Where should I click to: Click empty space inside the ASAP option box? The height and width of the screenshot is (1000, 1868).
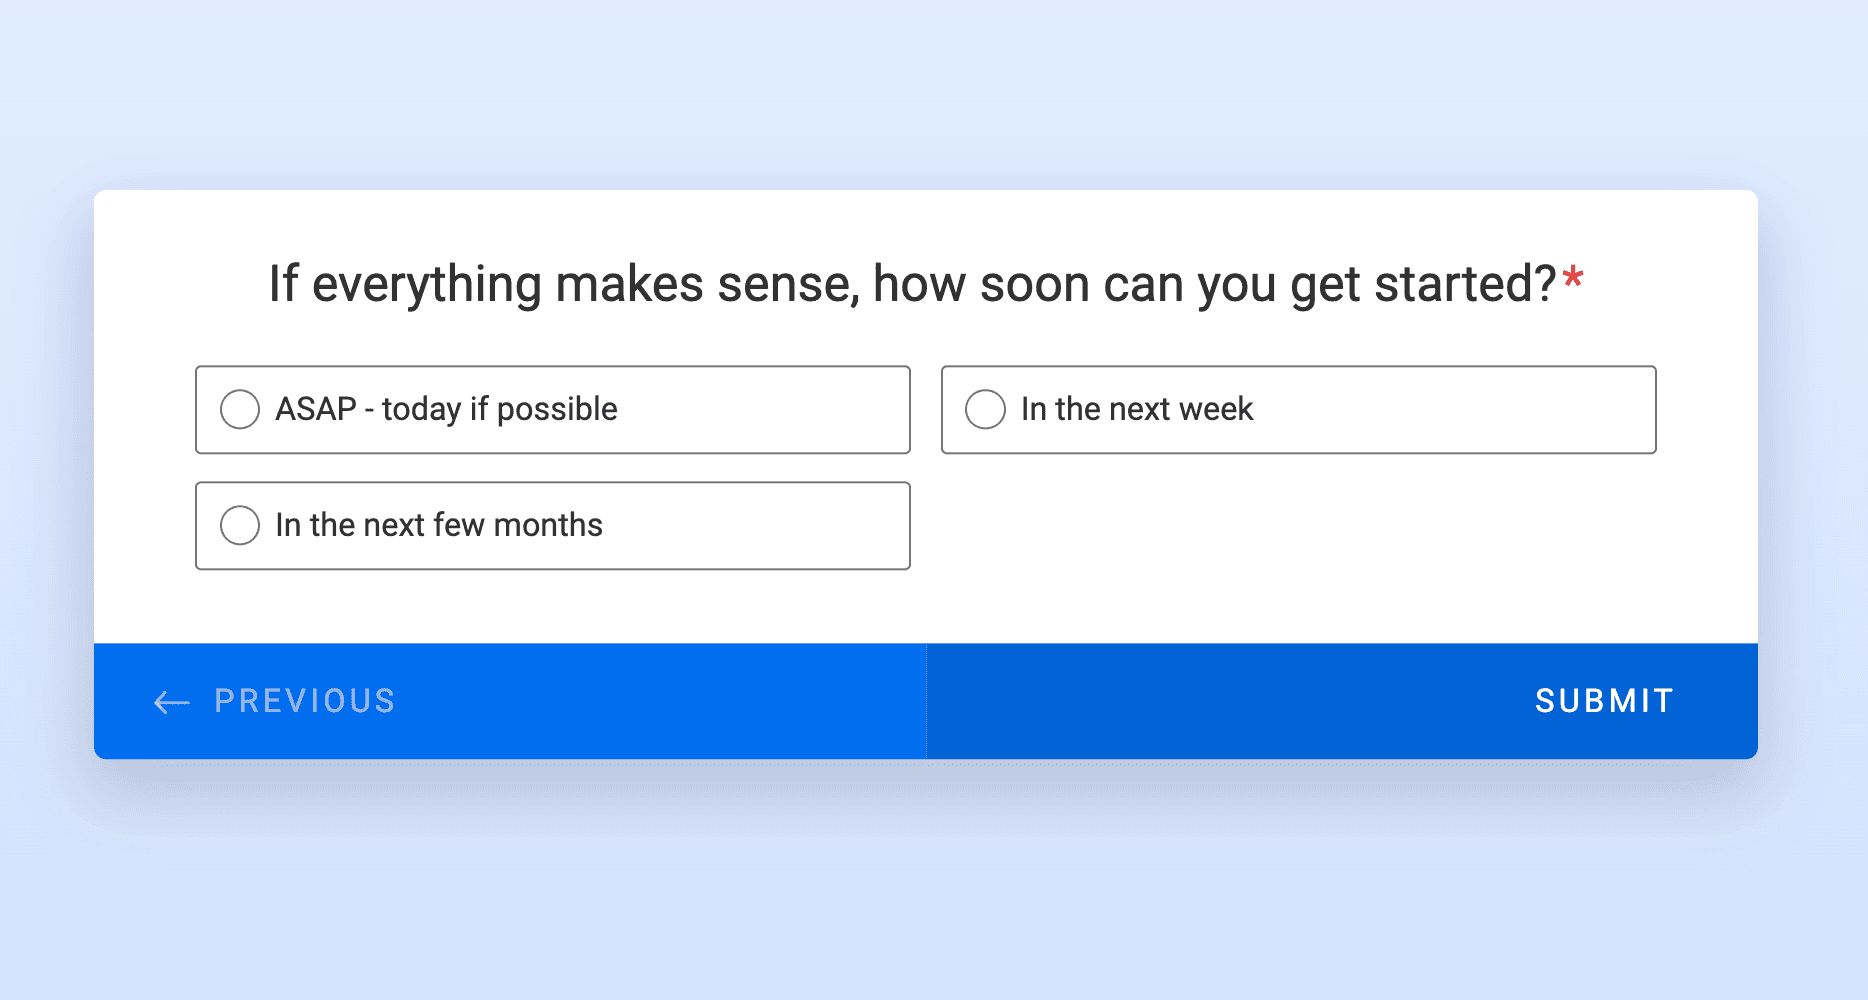(x=770, y=409)
